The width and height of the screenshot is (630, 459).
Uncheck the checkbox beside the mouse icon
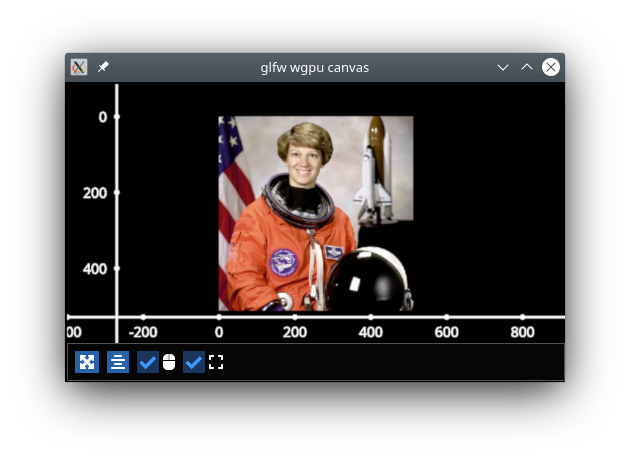click(x=147, y=362)
